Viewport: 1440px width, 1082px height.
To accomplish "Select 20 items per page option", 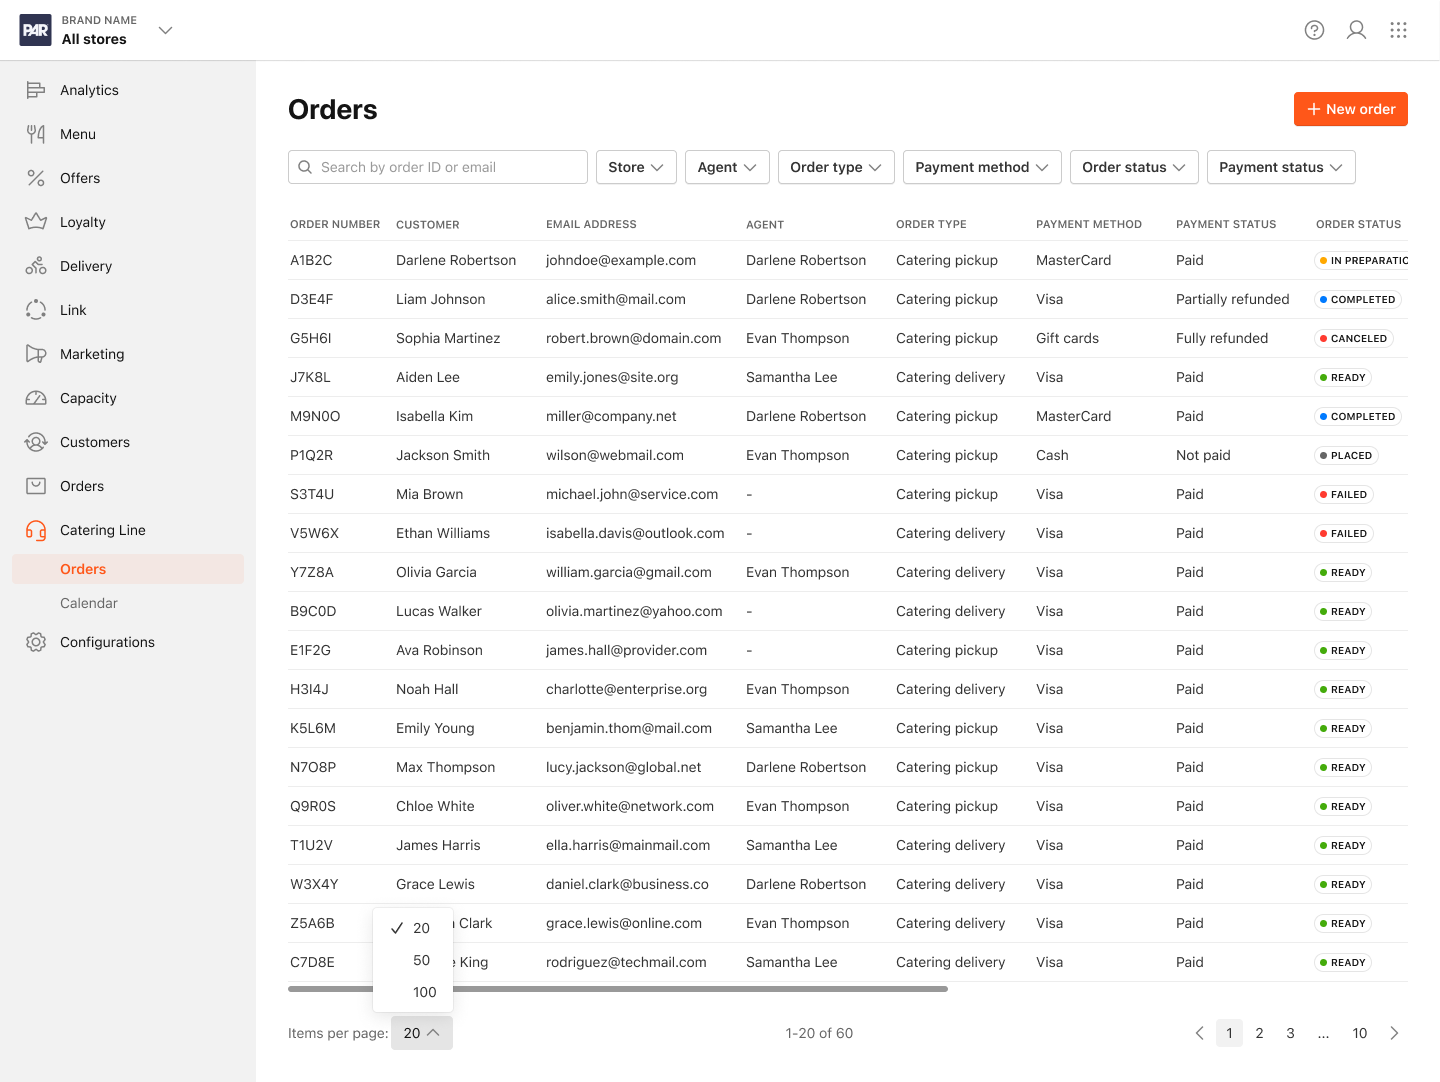I will coord(413,928).
